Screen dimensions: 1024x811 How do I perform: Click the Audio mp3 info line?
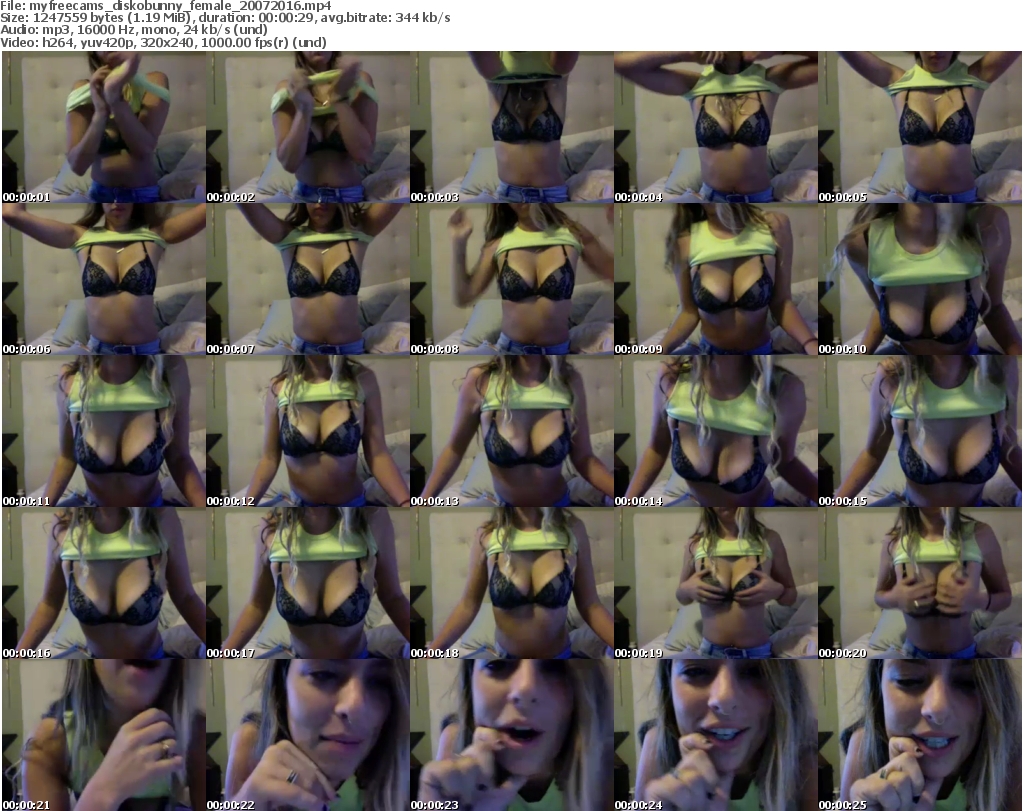tap(134, 30)
